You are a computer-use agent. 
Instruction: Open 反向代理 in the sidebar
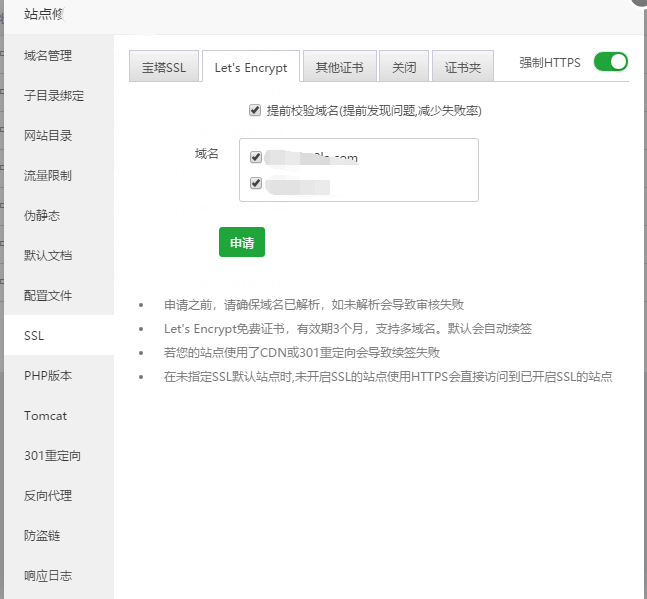point(48,496)
